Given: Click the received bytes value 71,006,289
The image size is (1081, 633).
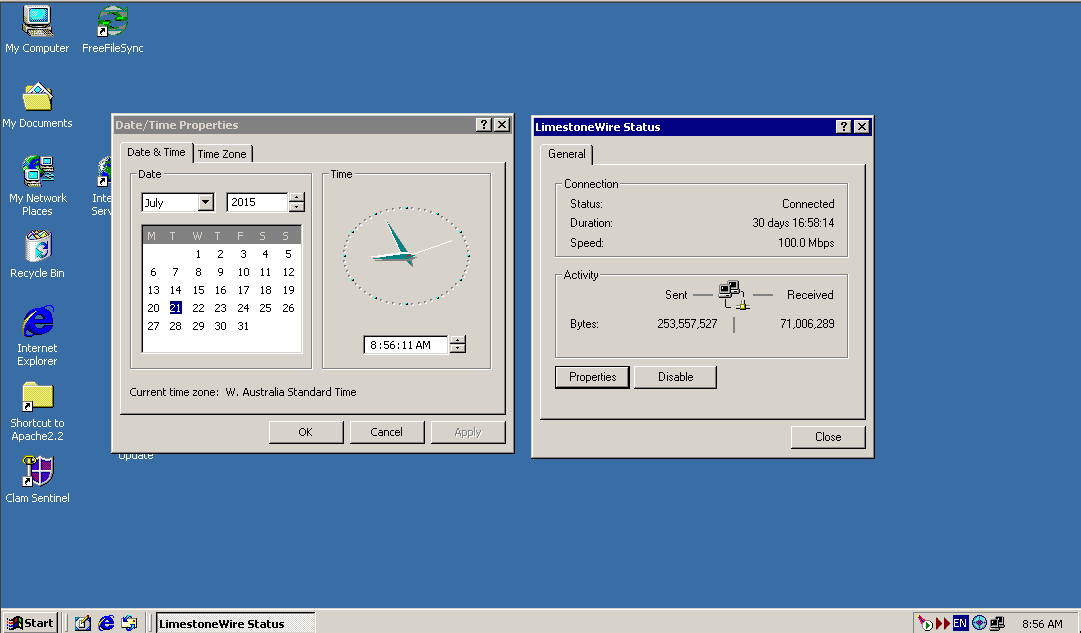Looking at the screenshot, I should click(x=807, y=324).
